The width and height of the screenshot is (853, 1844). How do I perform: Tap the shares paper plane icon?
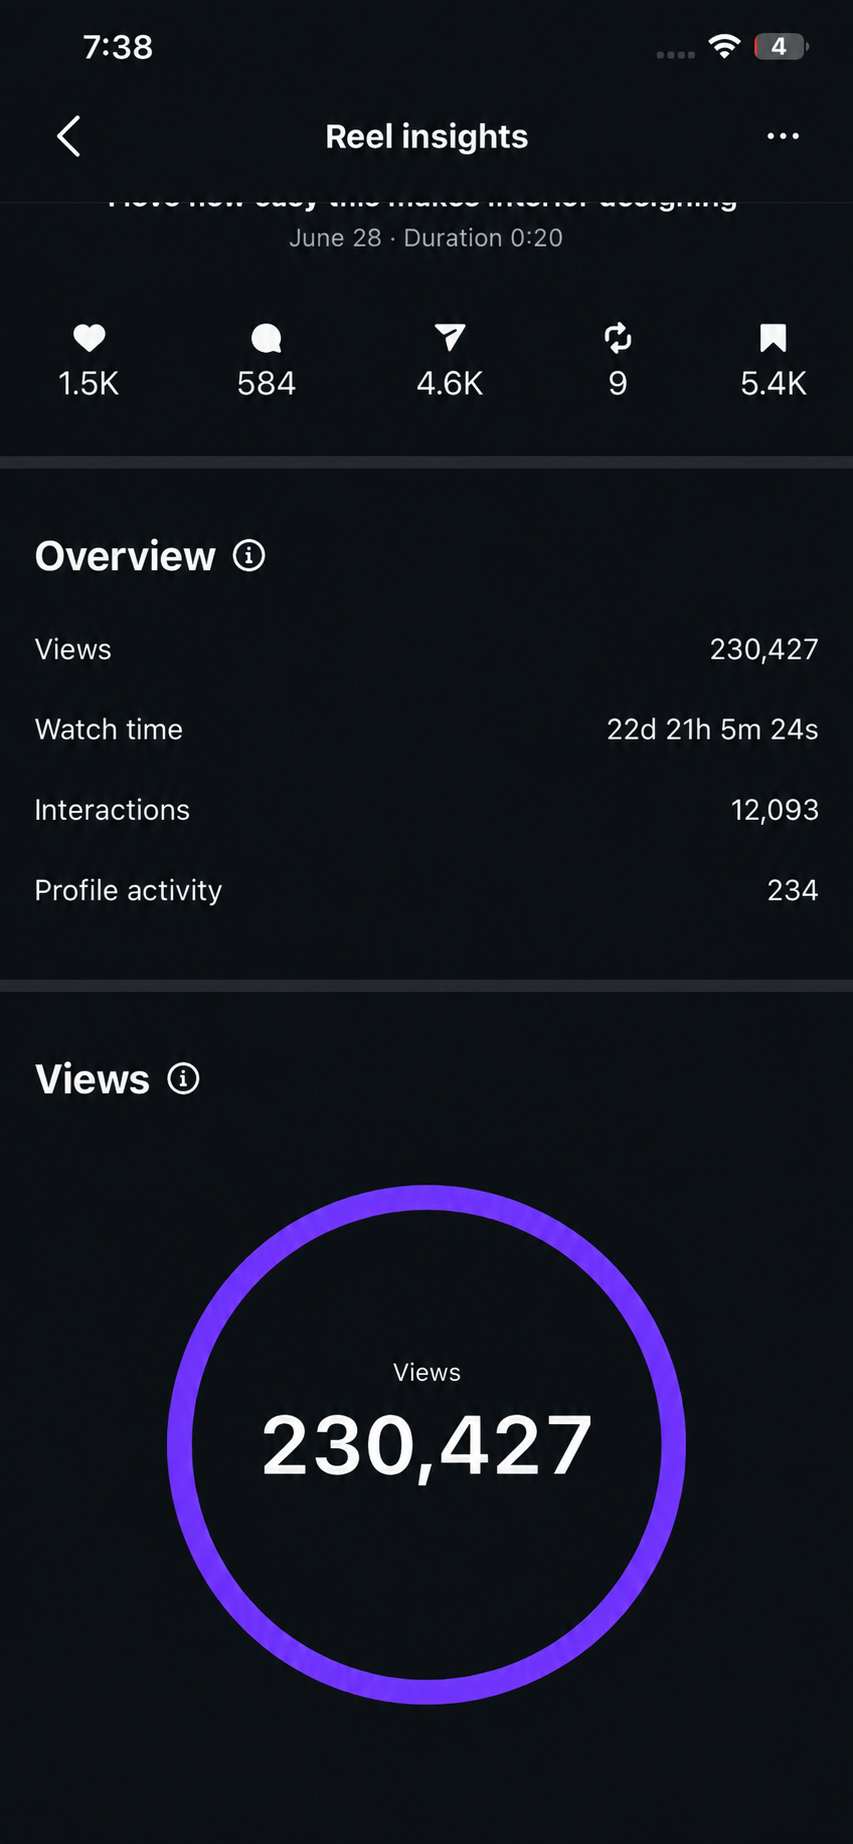[450, 338]
